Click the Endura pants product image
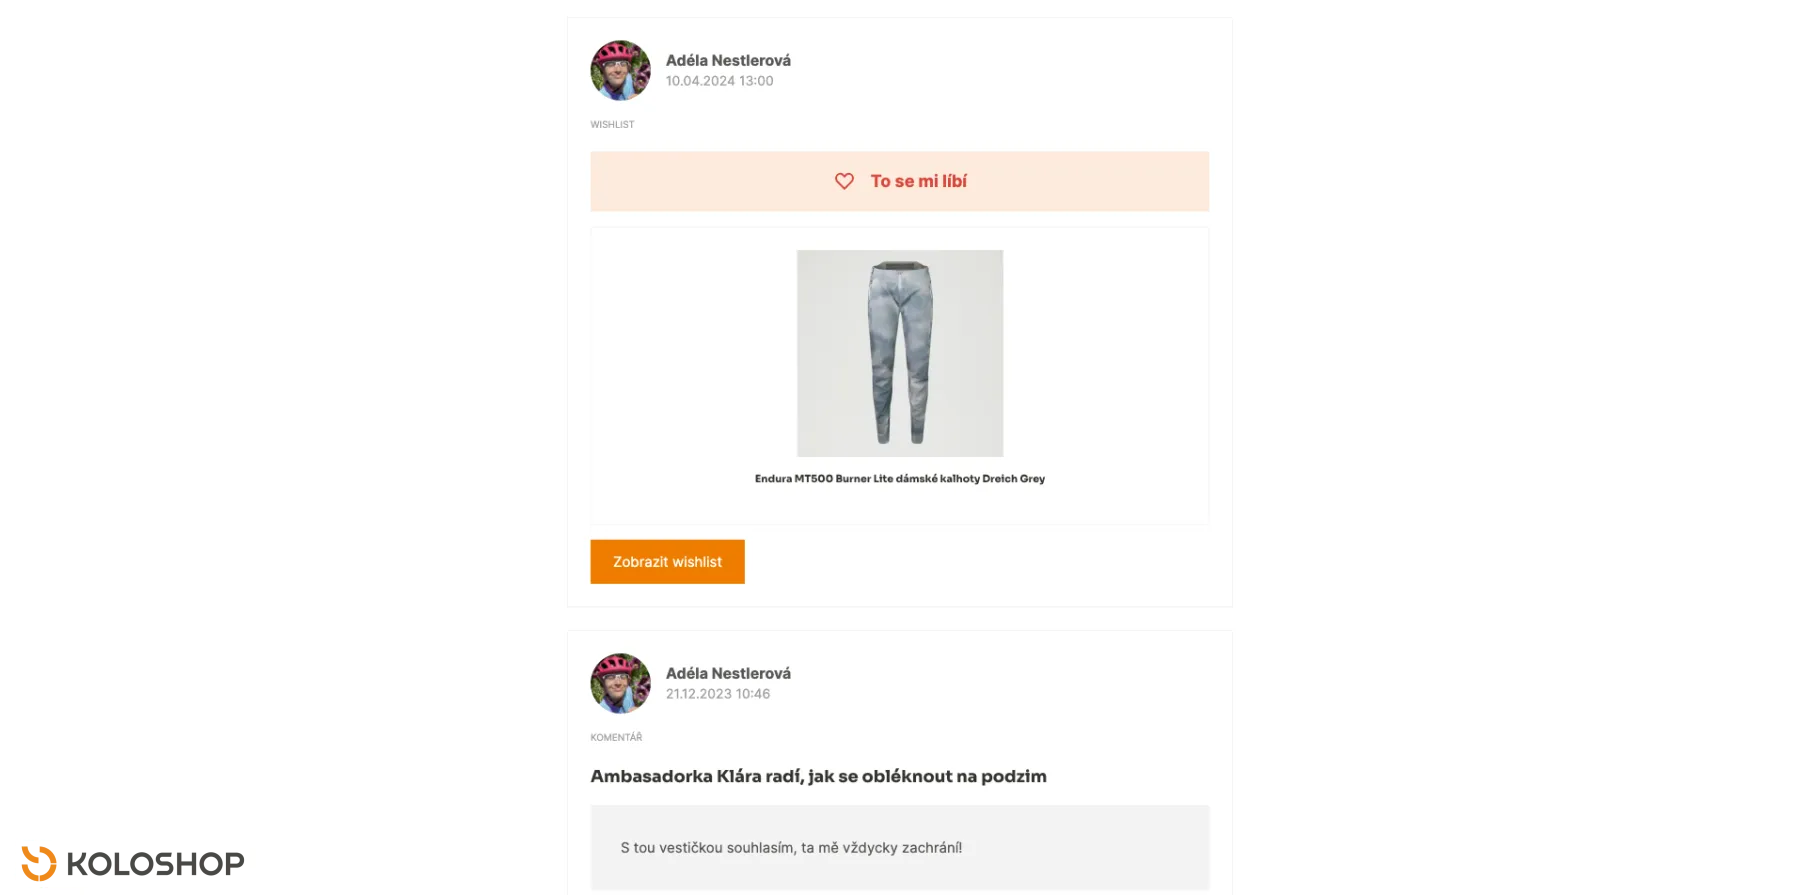This screenshot has width=1800, height=895. pyautogui.click(x=900, y=353)
